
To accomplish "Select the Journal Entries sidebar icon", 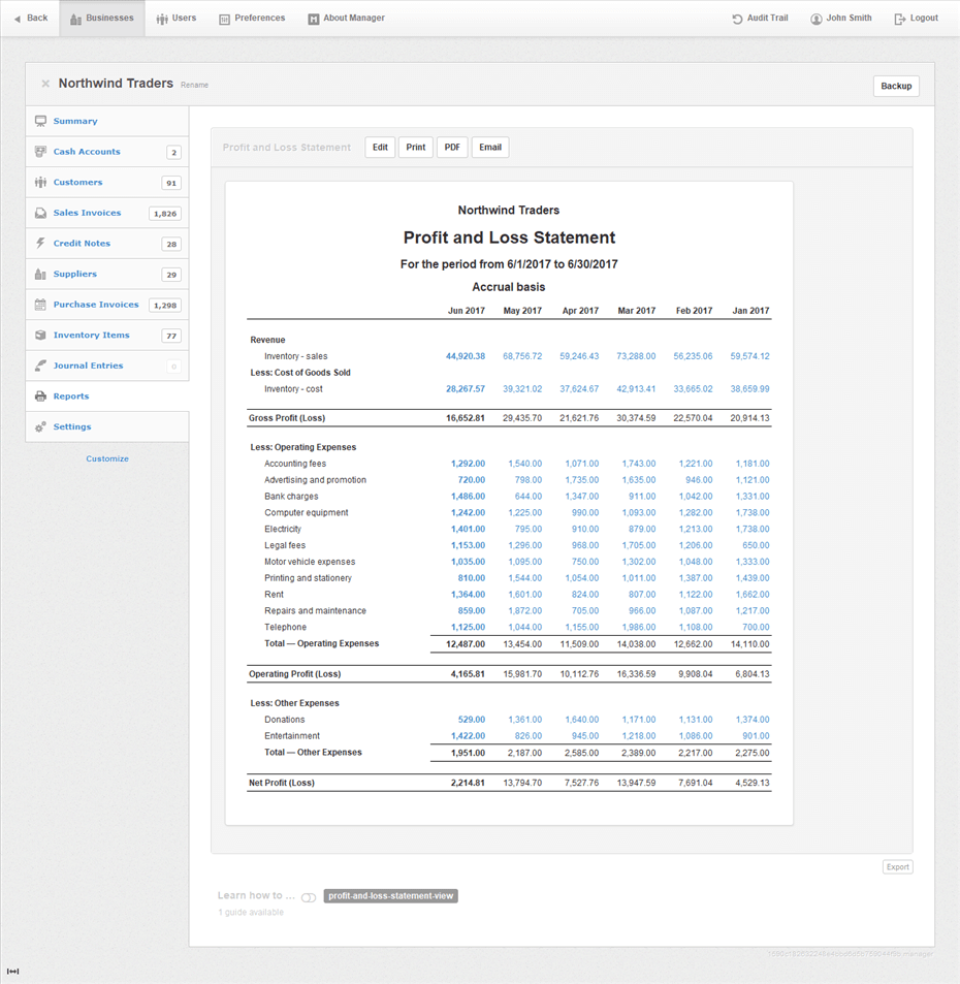I will point(39,365).
